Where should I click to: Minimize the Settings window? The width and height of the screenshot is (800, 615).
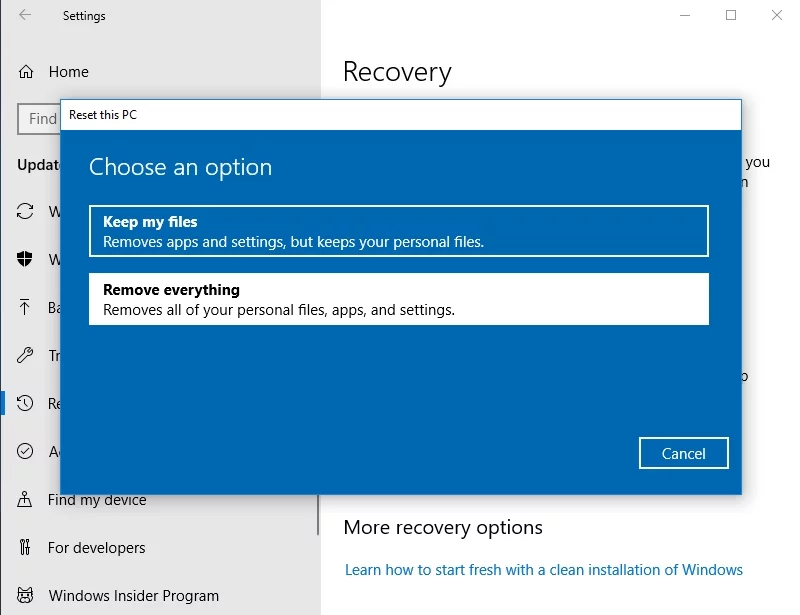(685, 16)
